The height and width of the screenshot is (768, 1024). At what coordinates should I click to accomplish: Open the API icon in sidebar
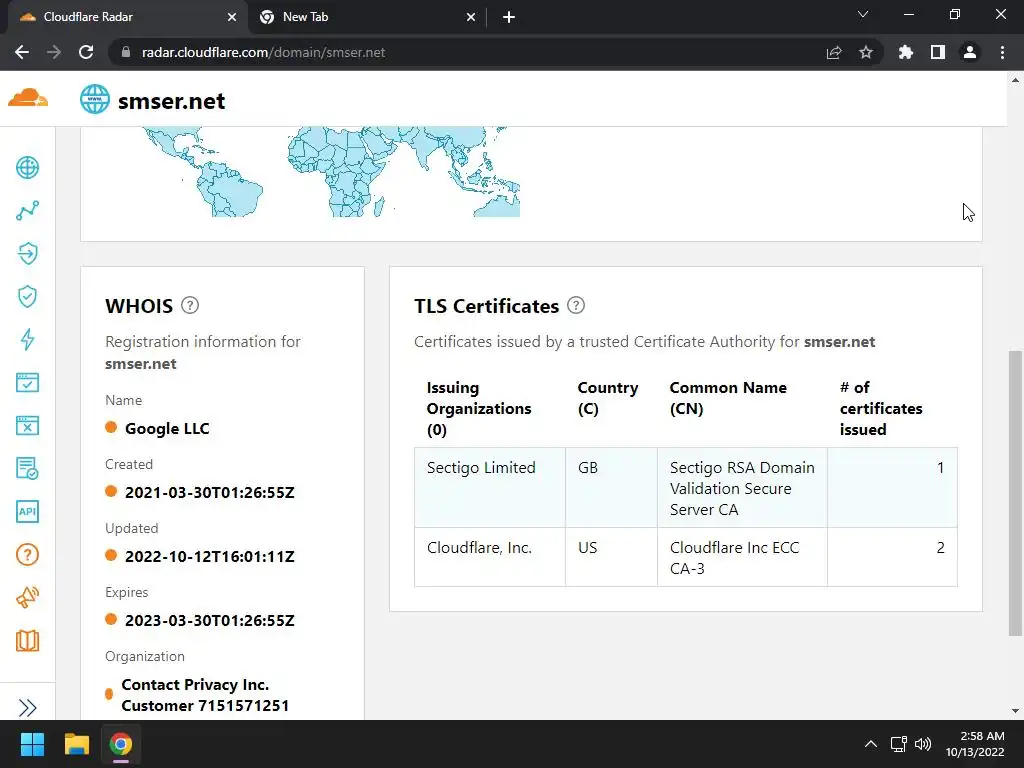(27, 511)
